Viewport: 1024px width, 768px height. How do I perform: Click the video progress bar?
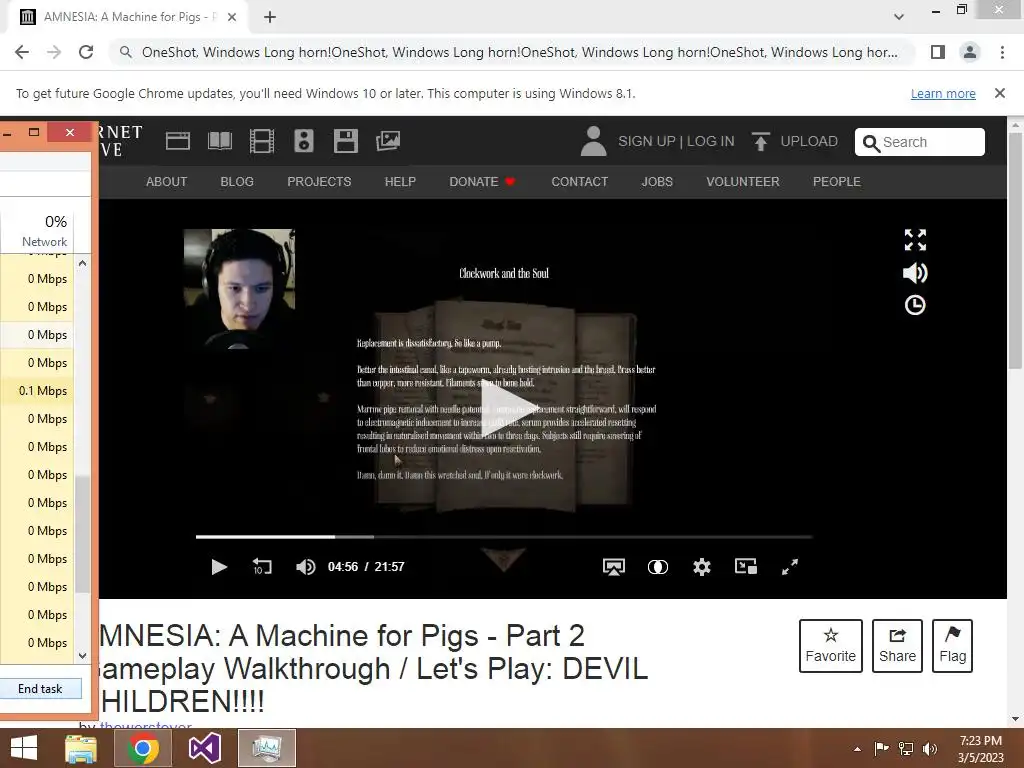[504, 537]
